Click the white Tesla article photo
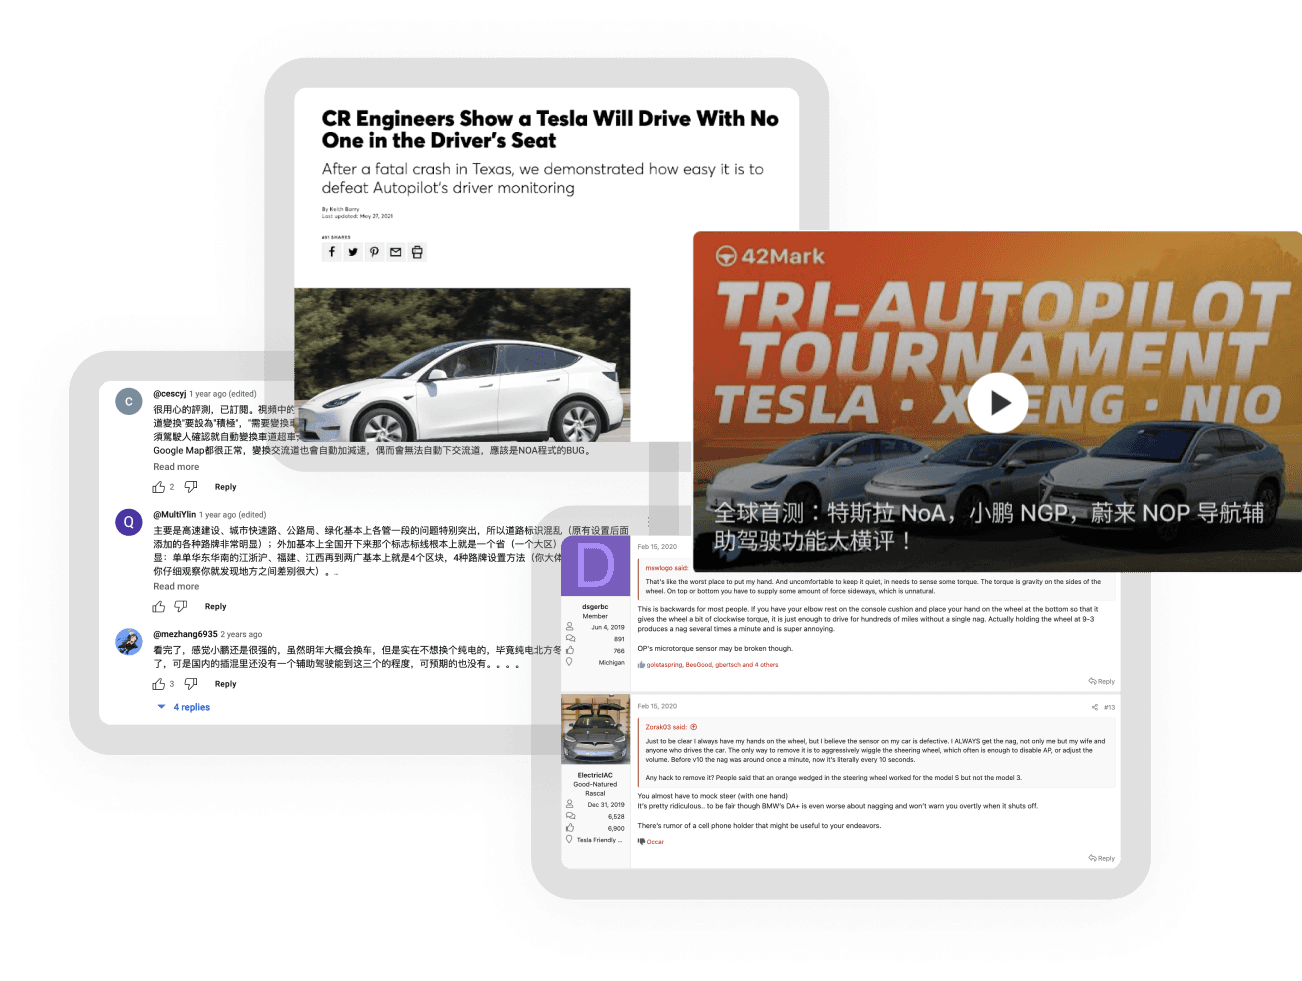Image resolution: width=1302 pixels, height=981 pixels. pos(462,365)
